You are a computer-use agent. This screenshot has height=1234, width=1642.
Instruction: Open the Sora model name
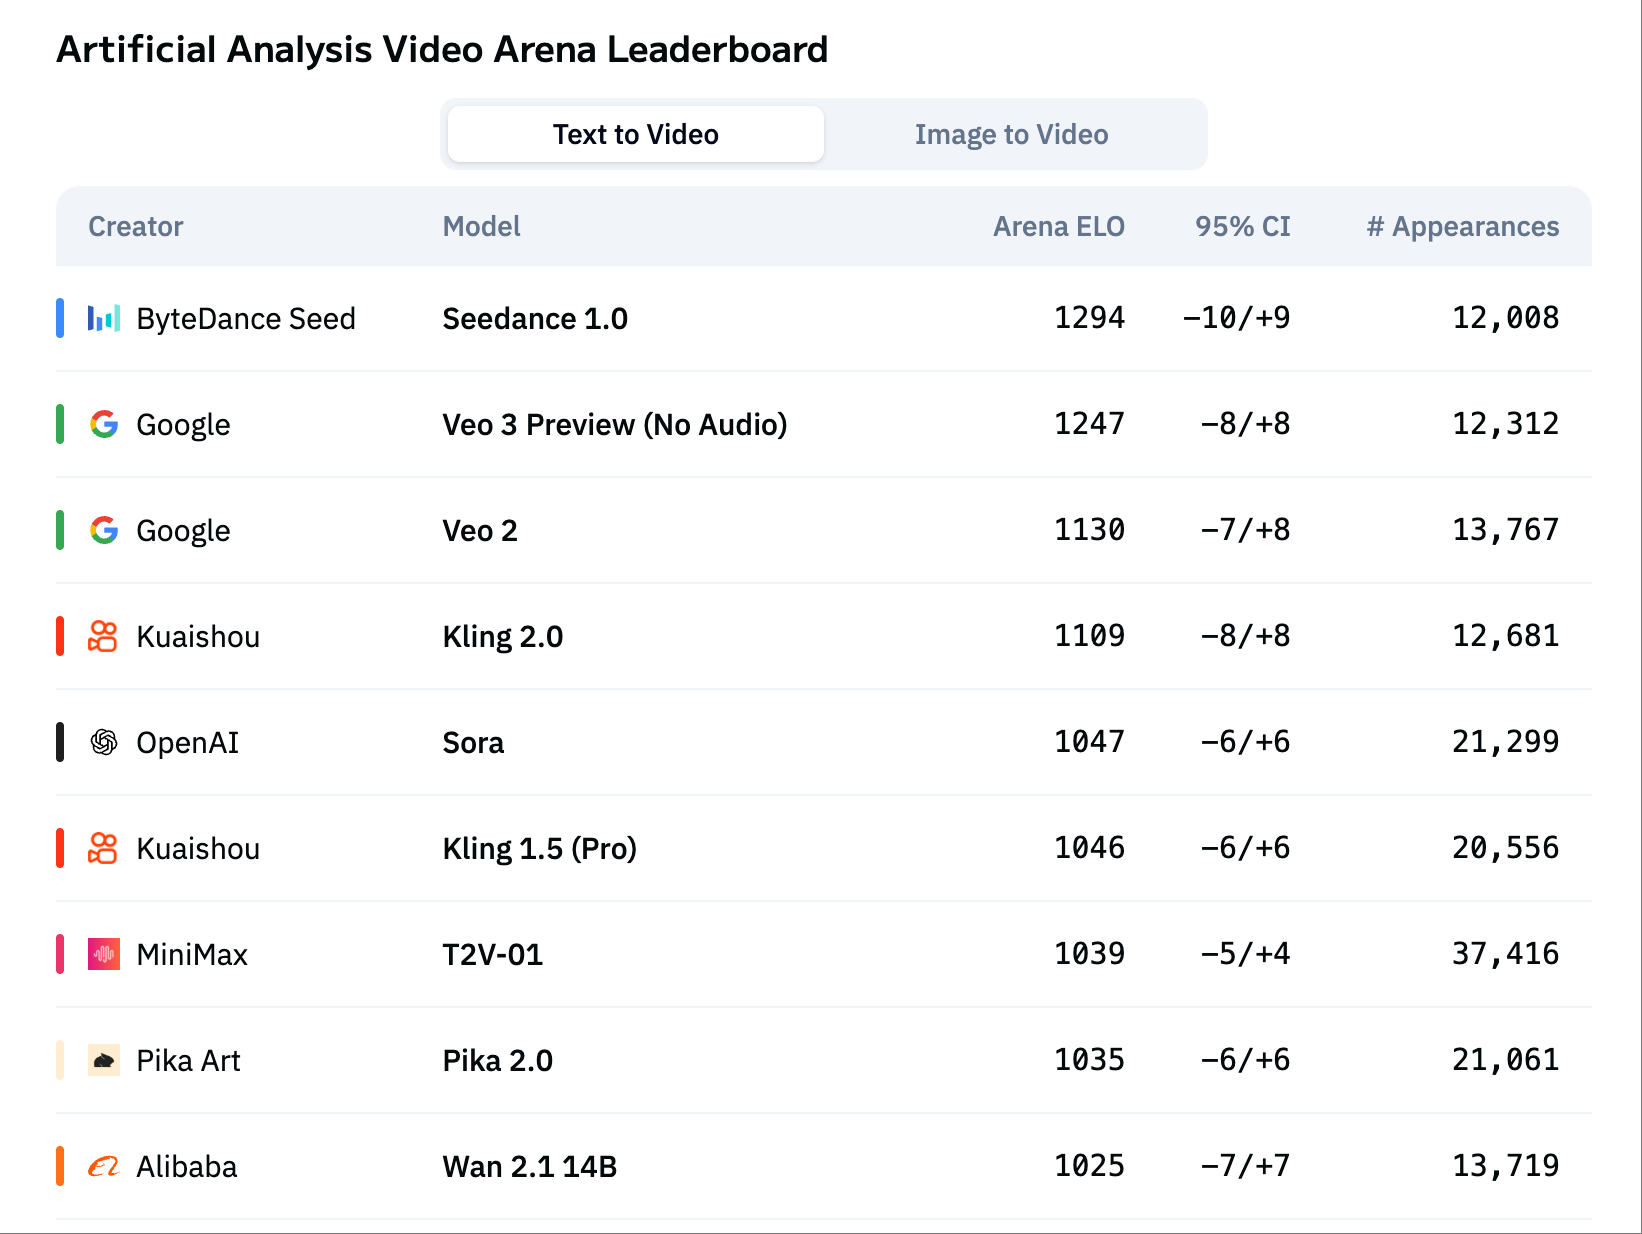[473, 742]
